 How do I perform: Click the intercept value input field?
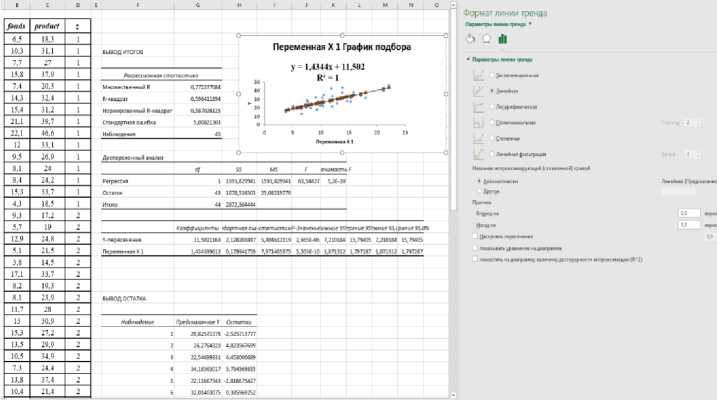pos(711,236)
